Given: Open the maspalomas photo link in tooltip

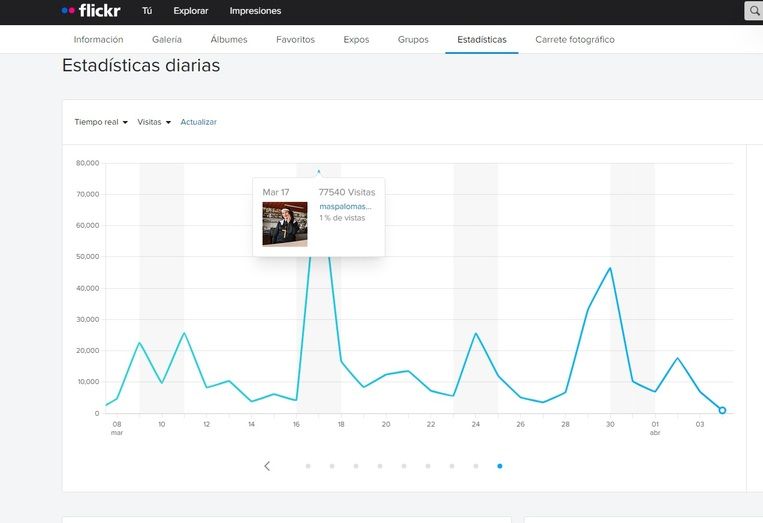Looking at the screenshot, I should 345,206.
